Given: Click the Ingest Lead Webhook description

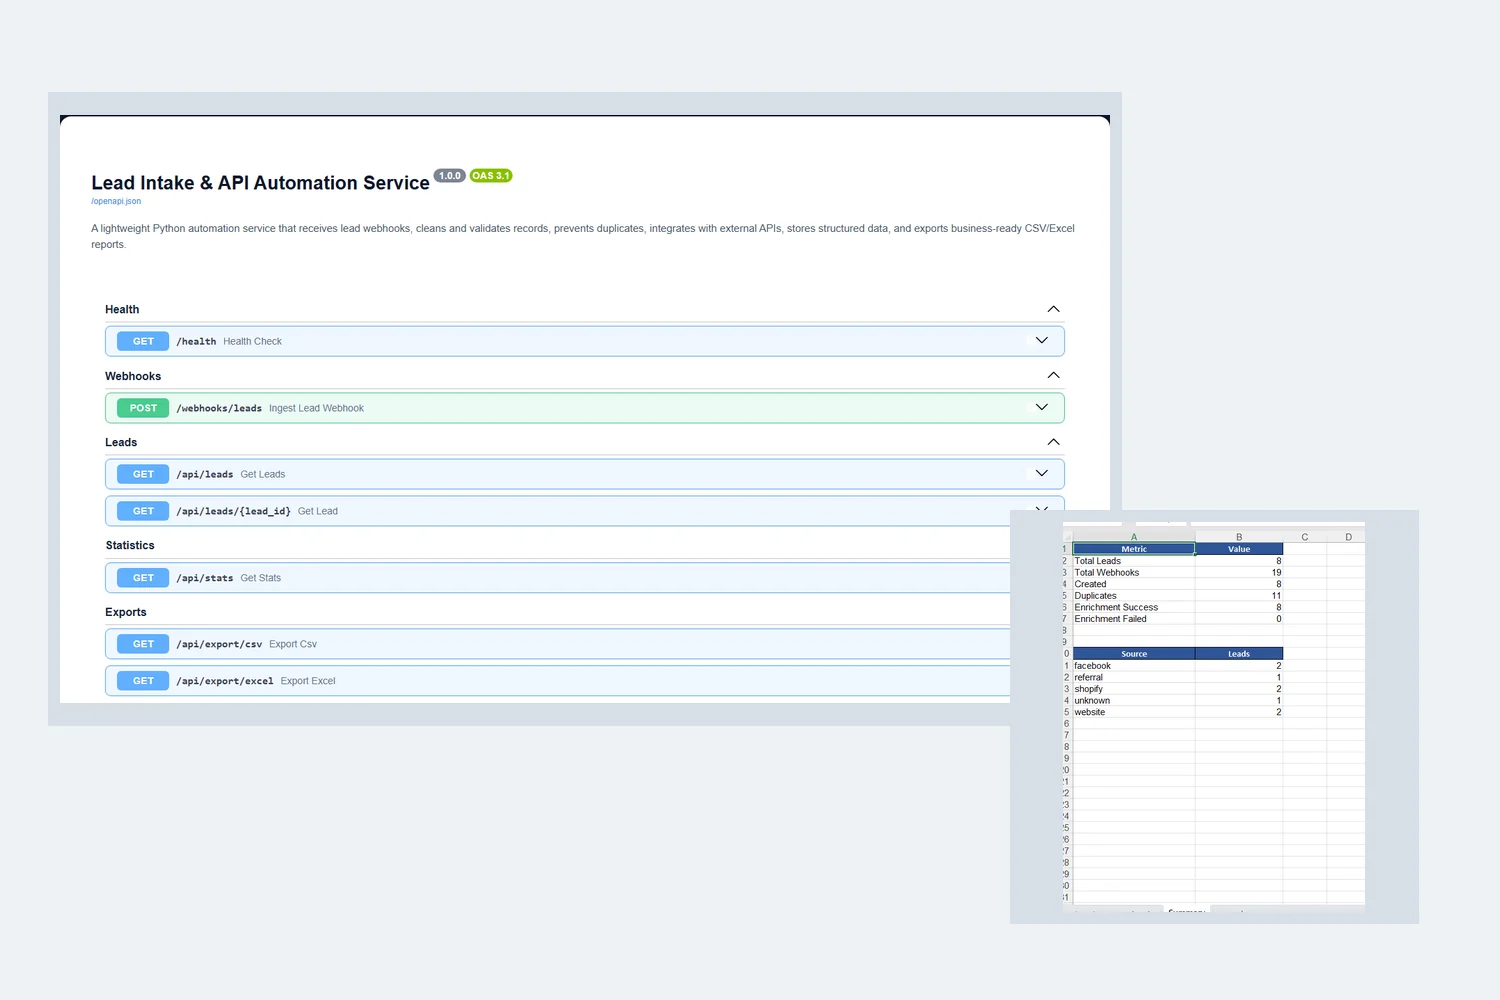Looking at the screenshot, I should (316, 408).
